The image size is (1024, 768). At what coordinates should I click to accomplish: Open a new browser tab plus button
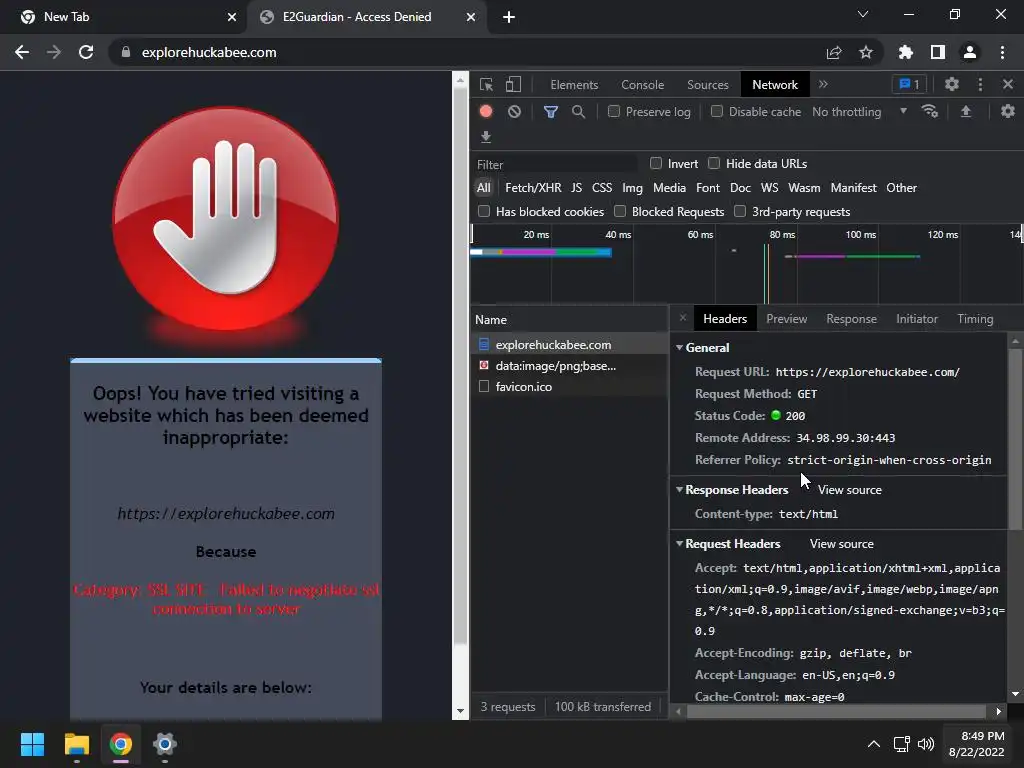click(509, 17)
